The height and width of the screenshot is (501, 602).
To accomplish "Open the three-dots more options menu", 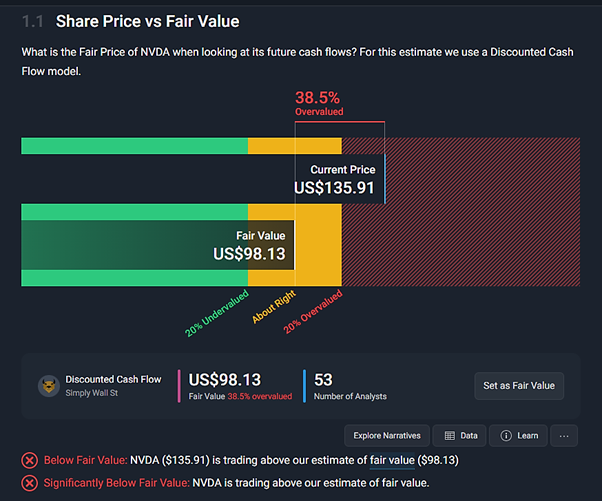I will pos(564,436).
